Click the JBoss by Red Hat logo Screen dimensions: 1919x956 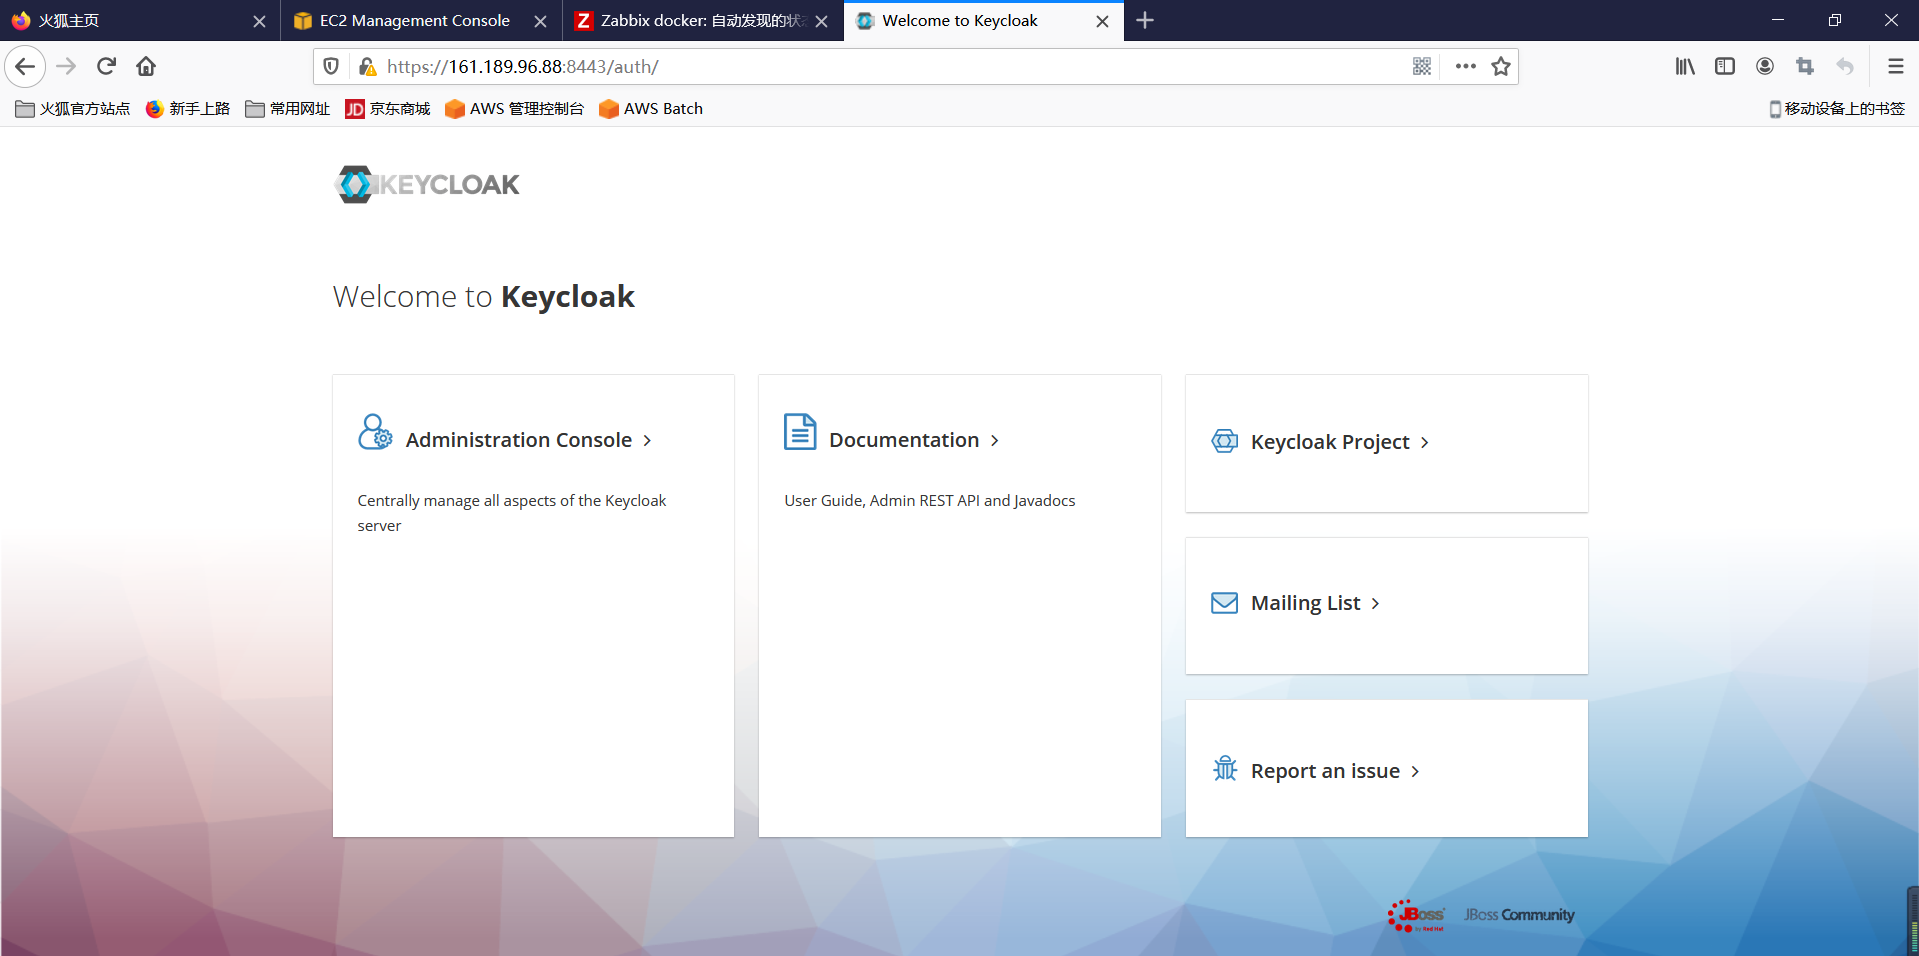click(1417, 915)
